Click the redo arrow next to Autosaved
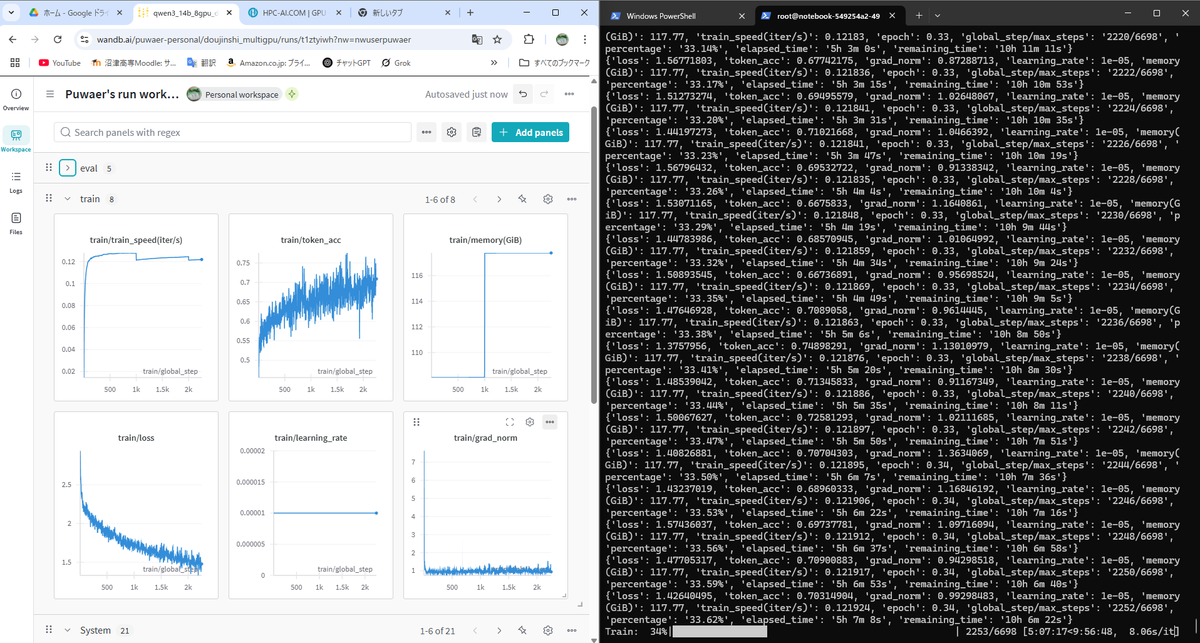This screenshot has width=1200, height=643. click(546, 94)
